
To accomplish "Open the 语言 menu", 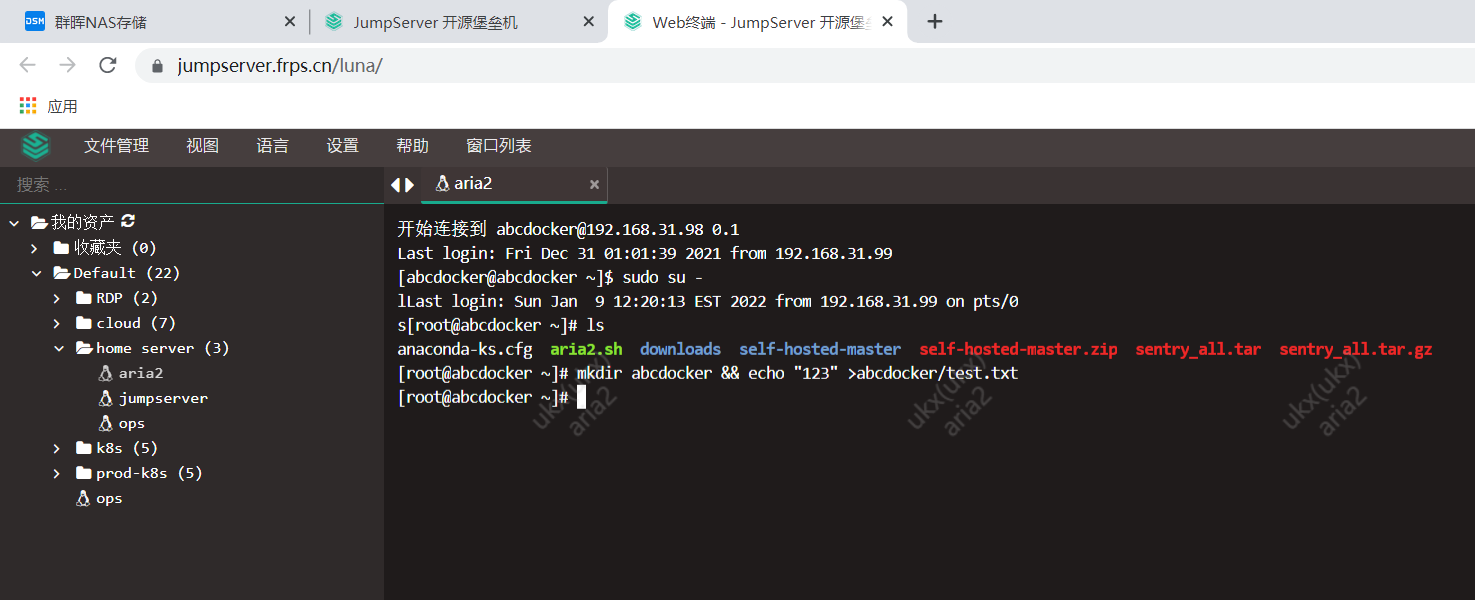I will 272,146.
